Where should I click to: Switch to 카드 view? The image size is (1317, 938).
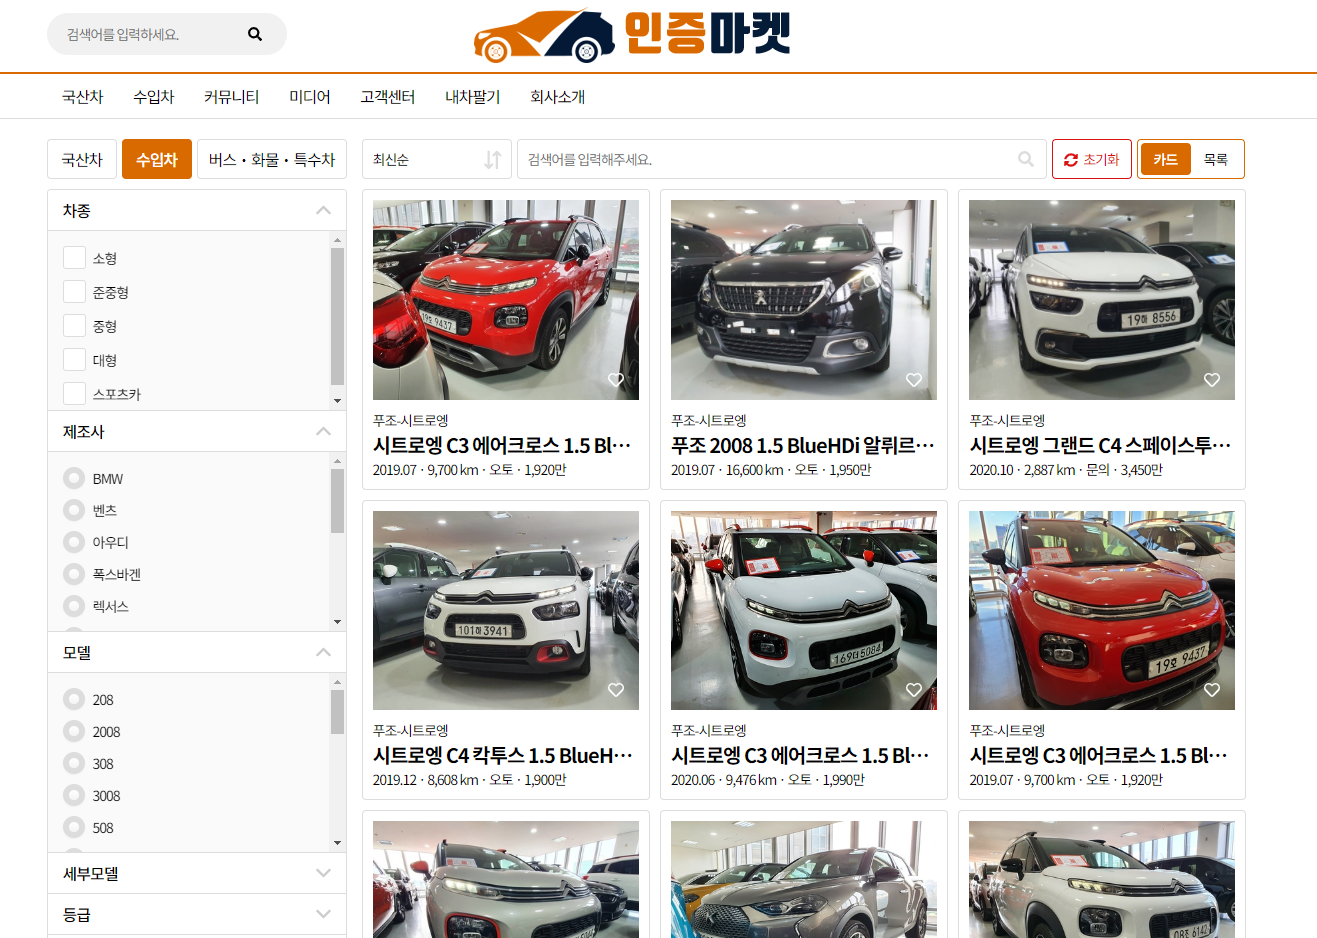(1165, 159)
